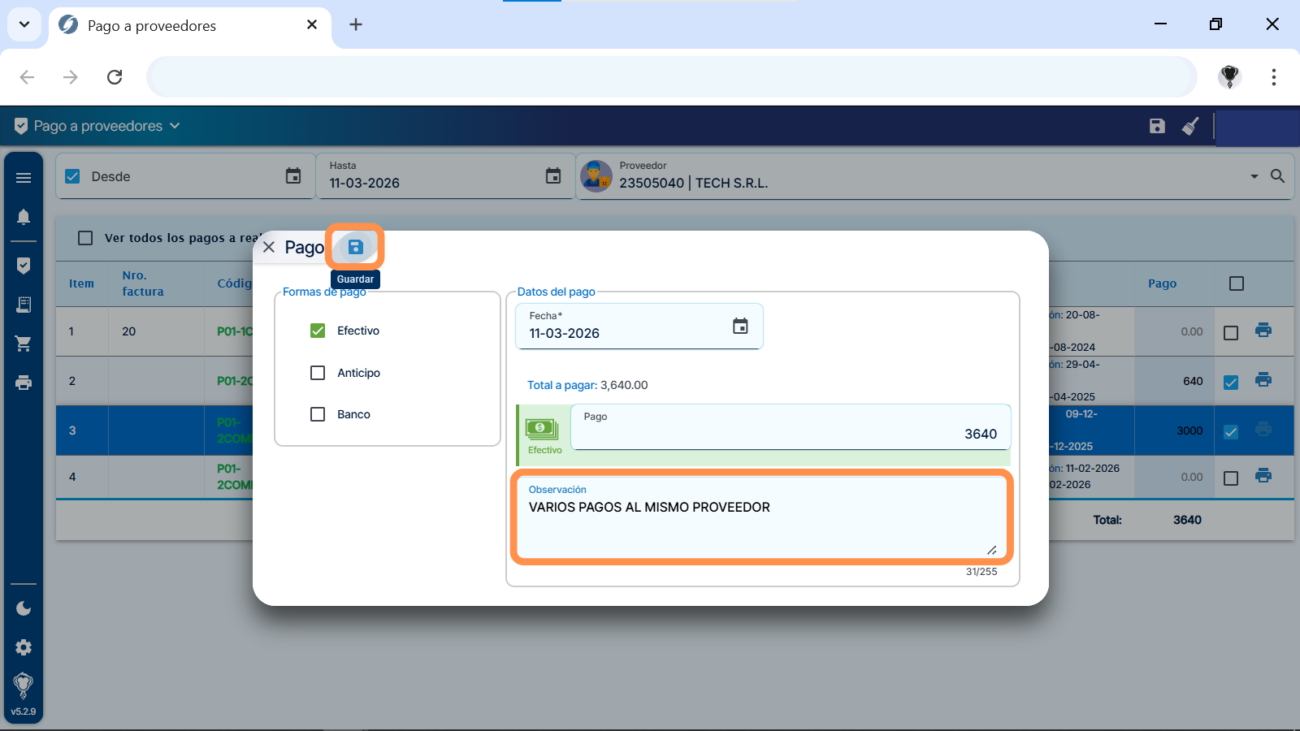The image size is (1300, 731).
Task: Toggle dark mode moon icon
Action: coord(23,608)
